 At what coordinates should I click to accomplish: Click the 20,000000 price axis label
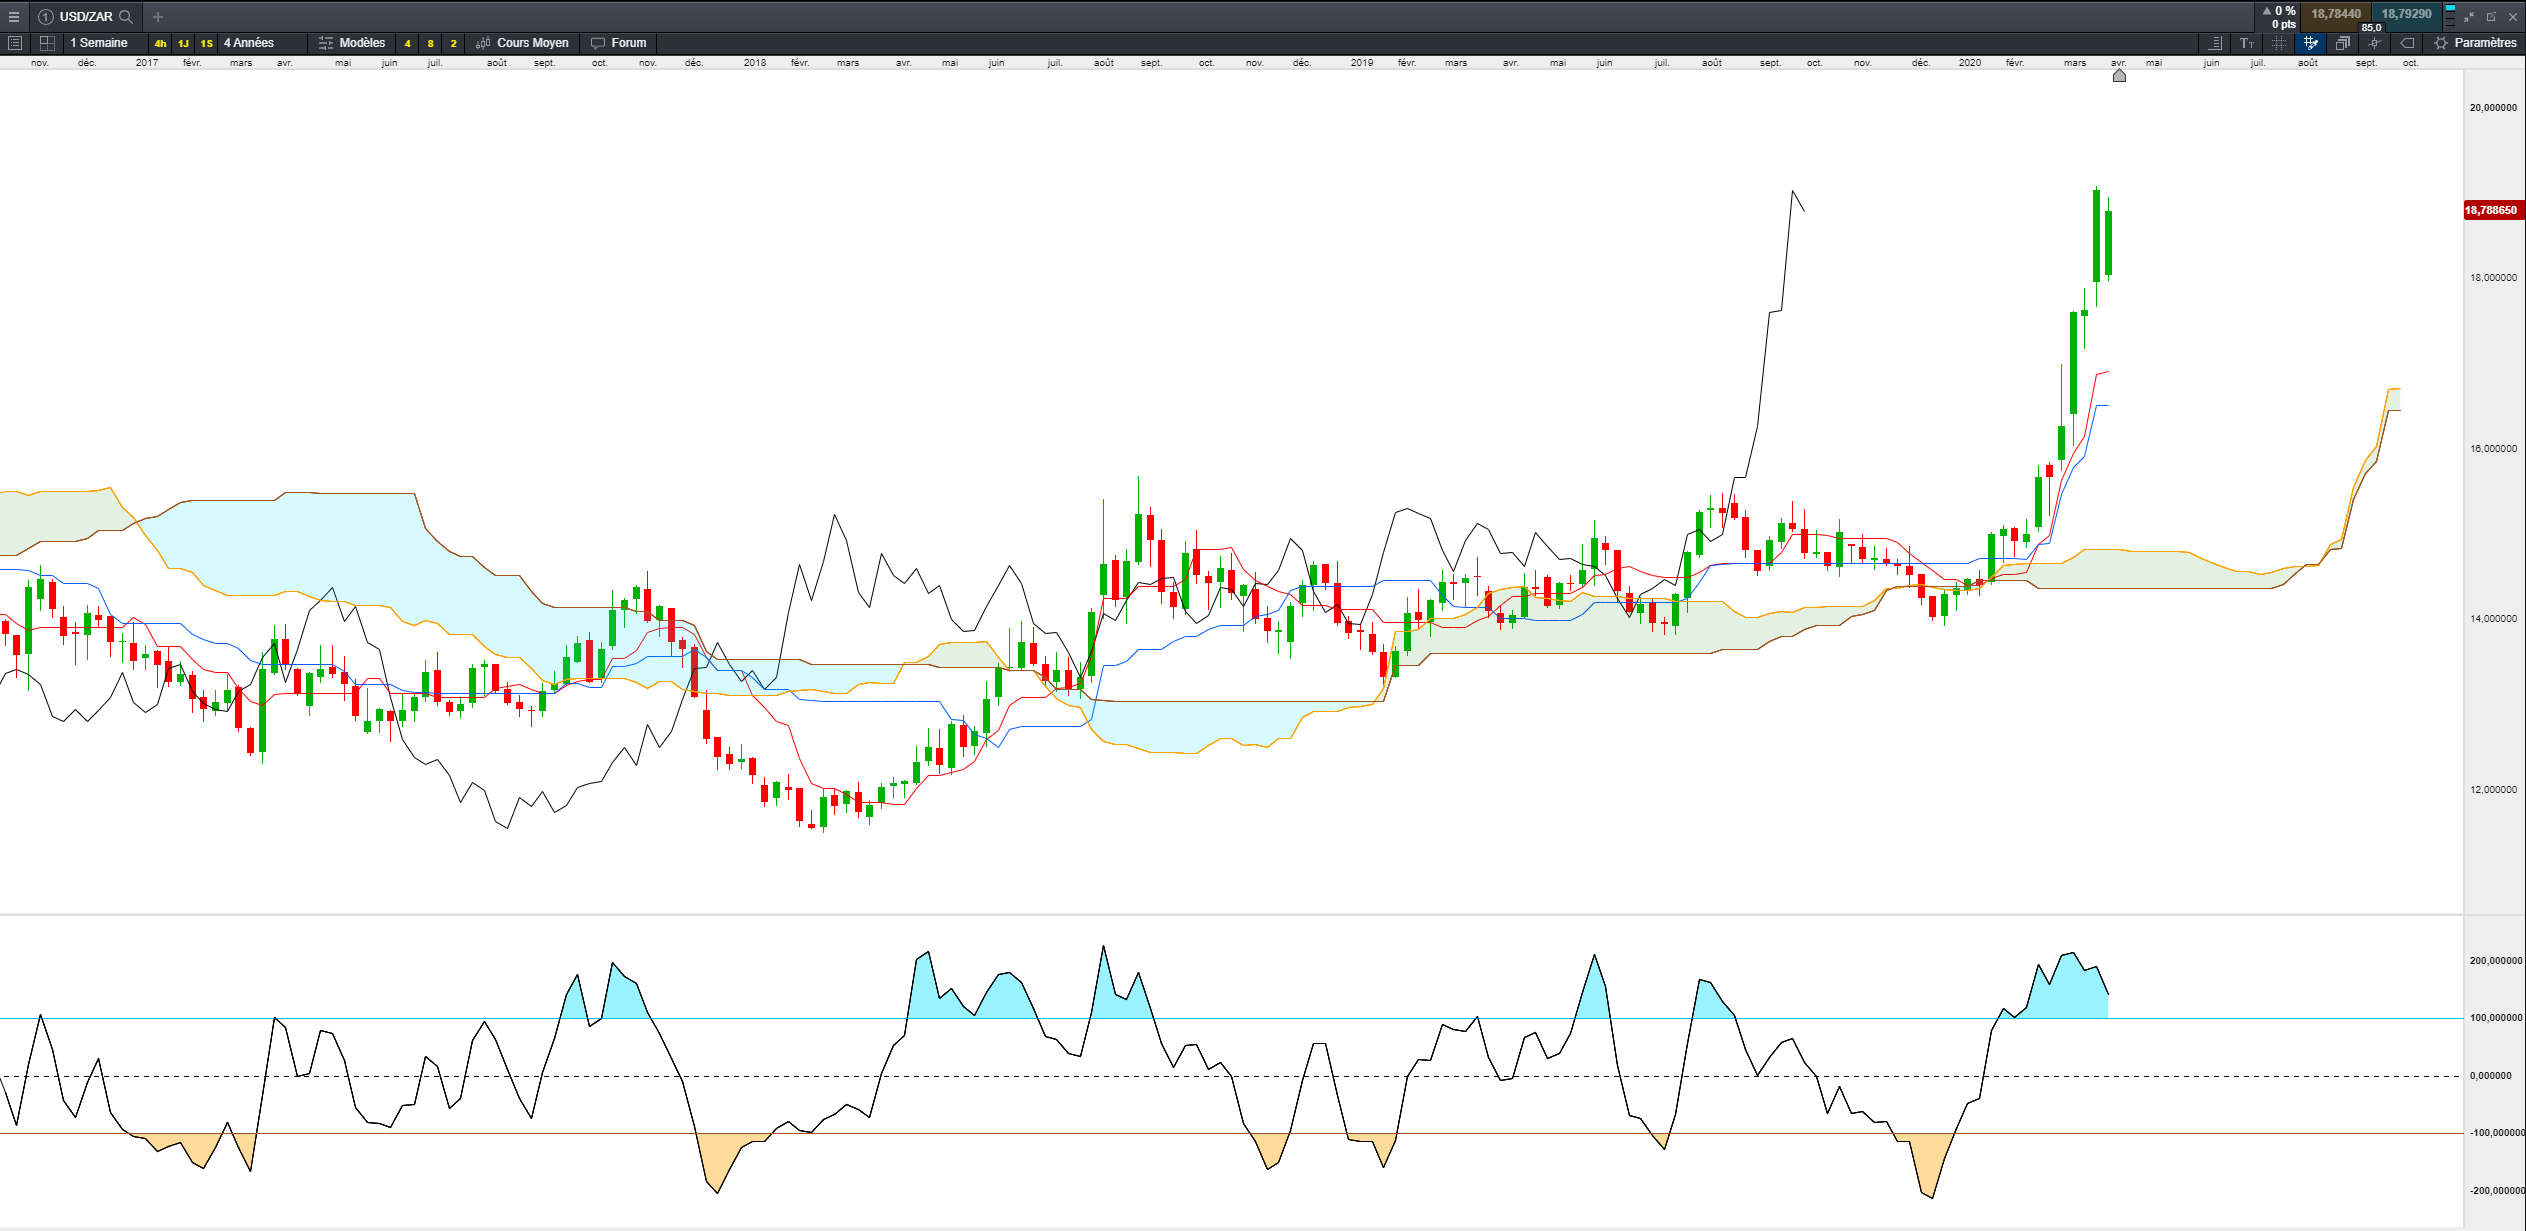tap(2493, 107)
